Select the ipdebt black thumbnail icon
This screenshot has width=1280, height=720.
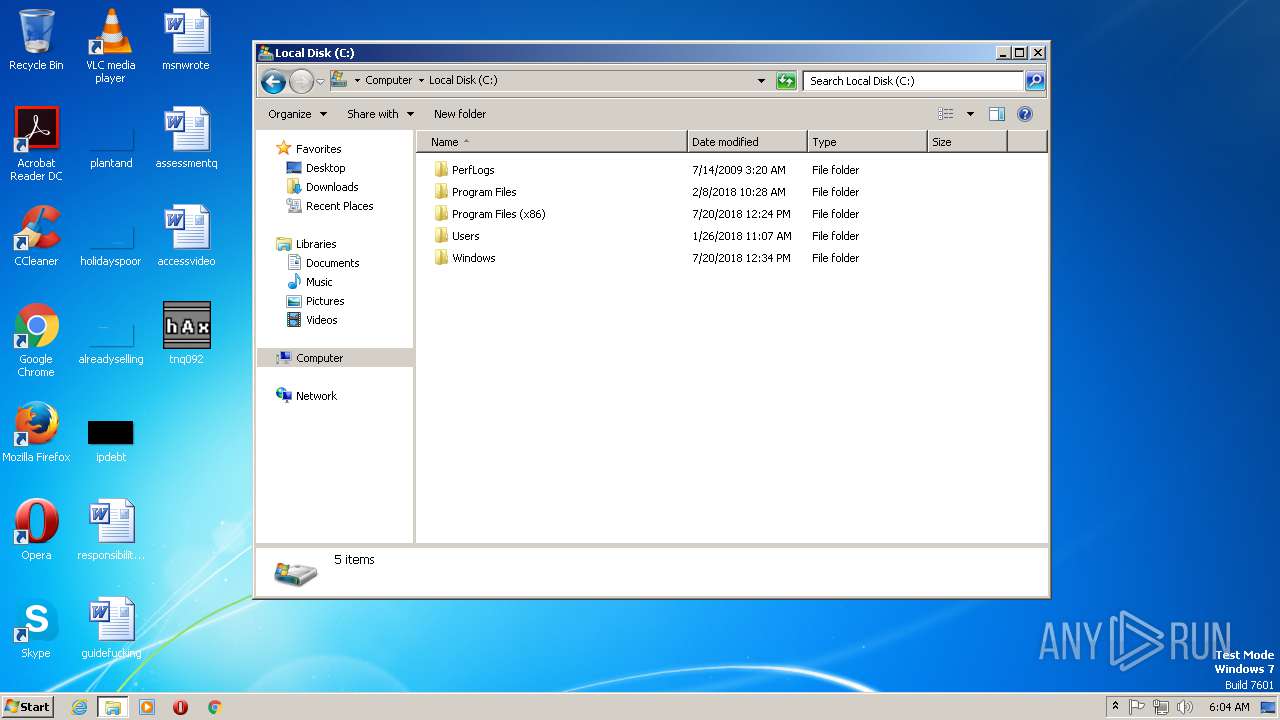pyautogui.click(x=111, y=440)
